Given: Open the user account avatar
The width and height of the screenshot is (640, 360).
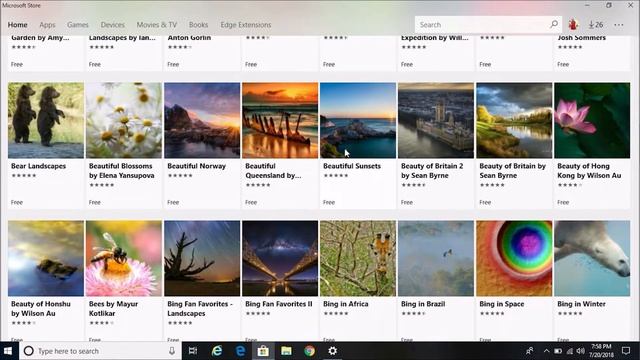Looking at the screenshot, I should click(x=573, y=24).
